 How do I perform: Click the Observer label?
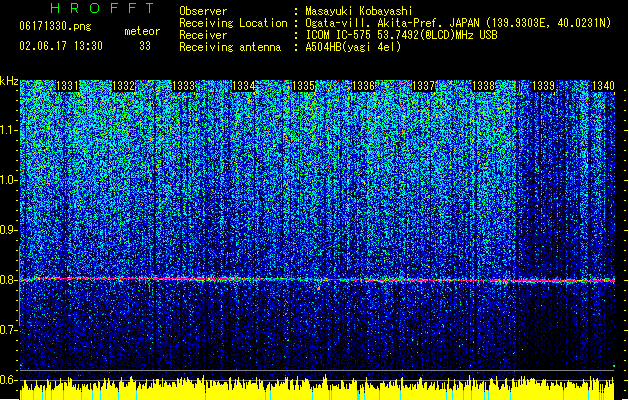coord(203,11)
